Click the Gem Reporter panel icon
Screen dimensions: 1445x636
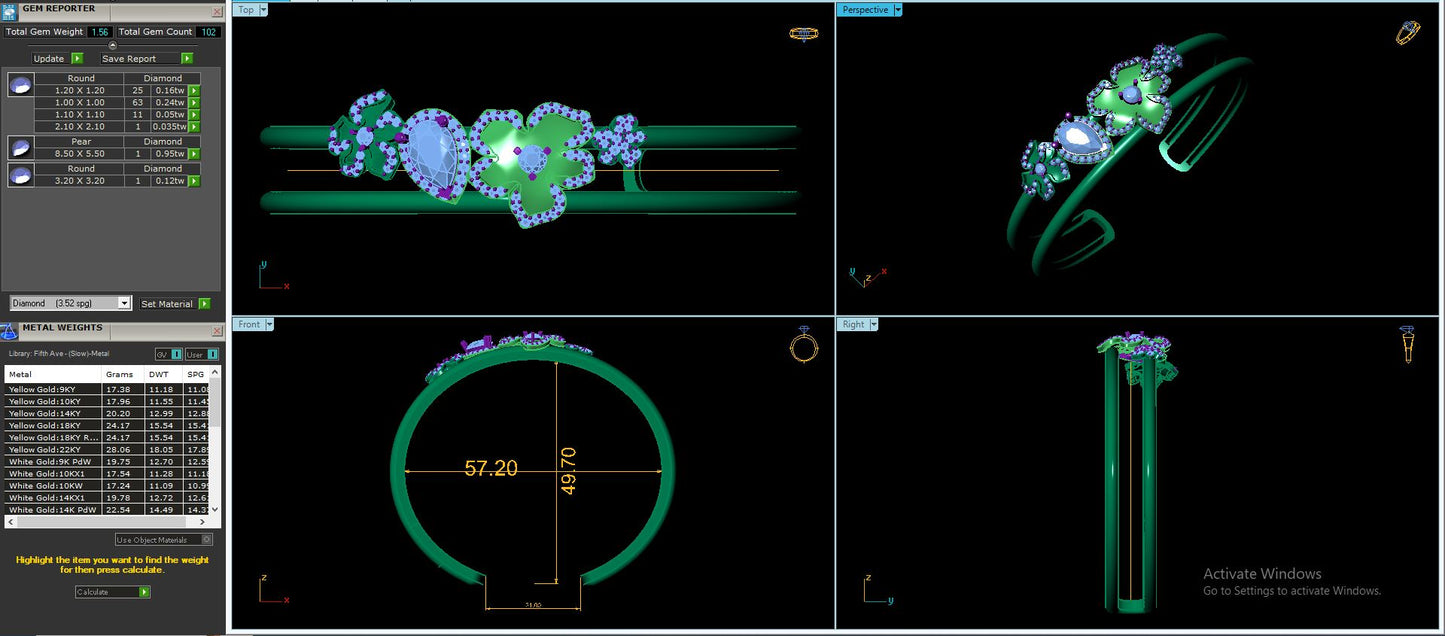pyautogui.click(x=11, y=10)
